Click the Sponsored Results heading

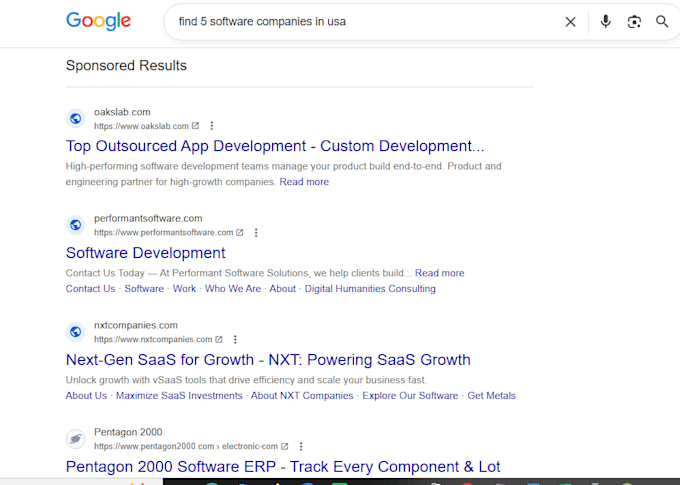click(126, 66)
